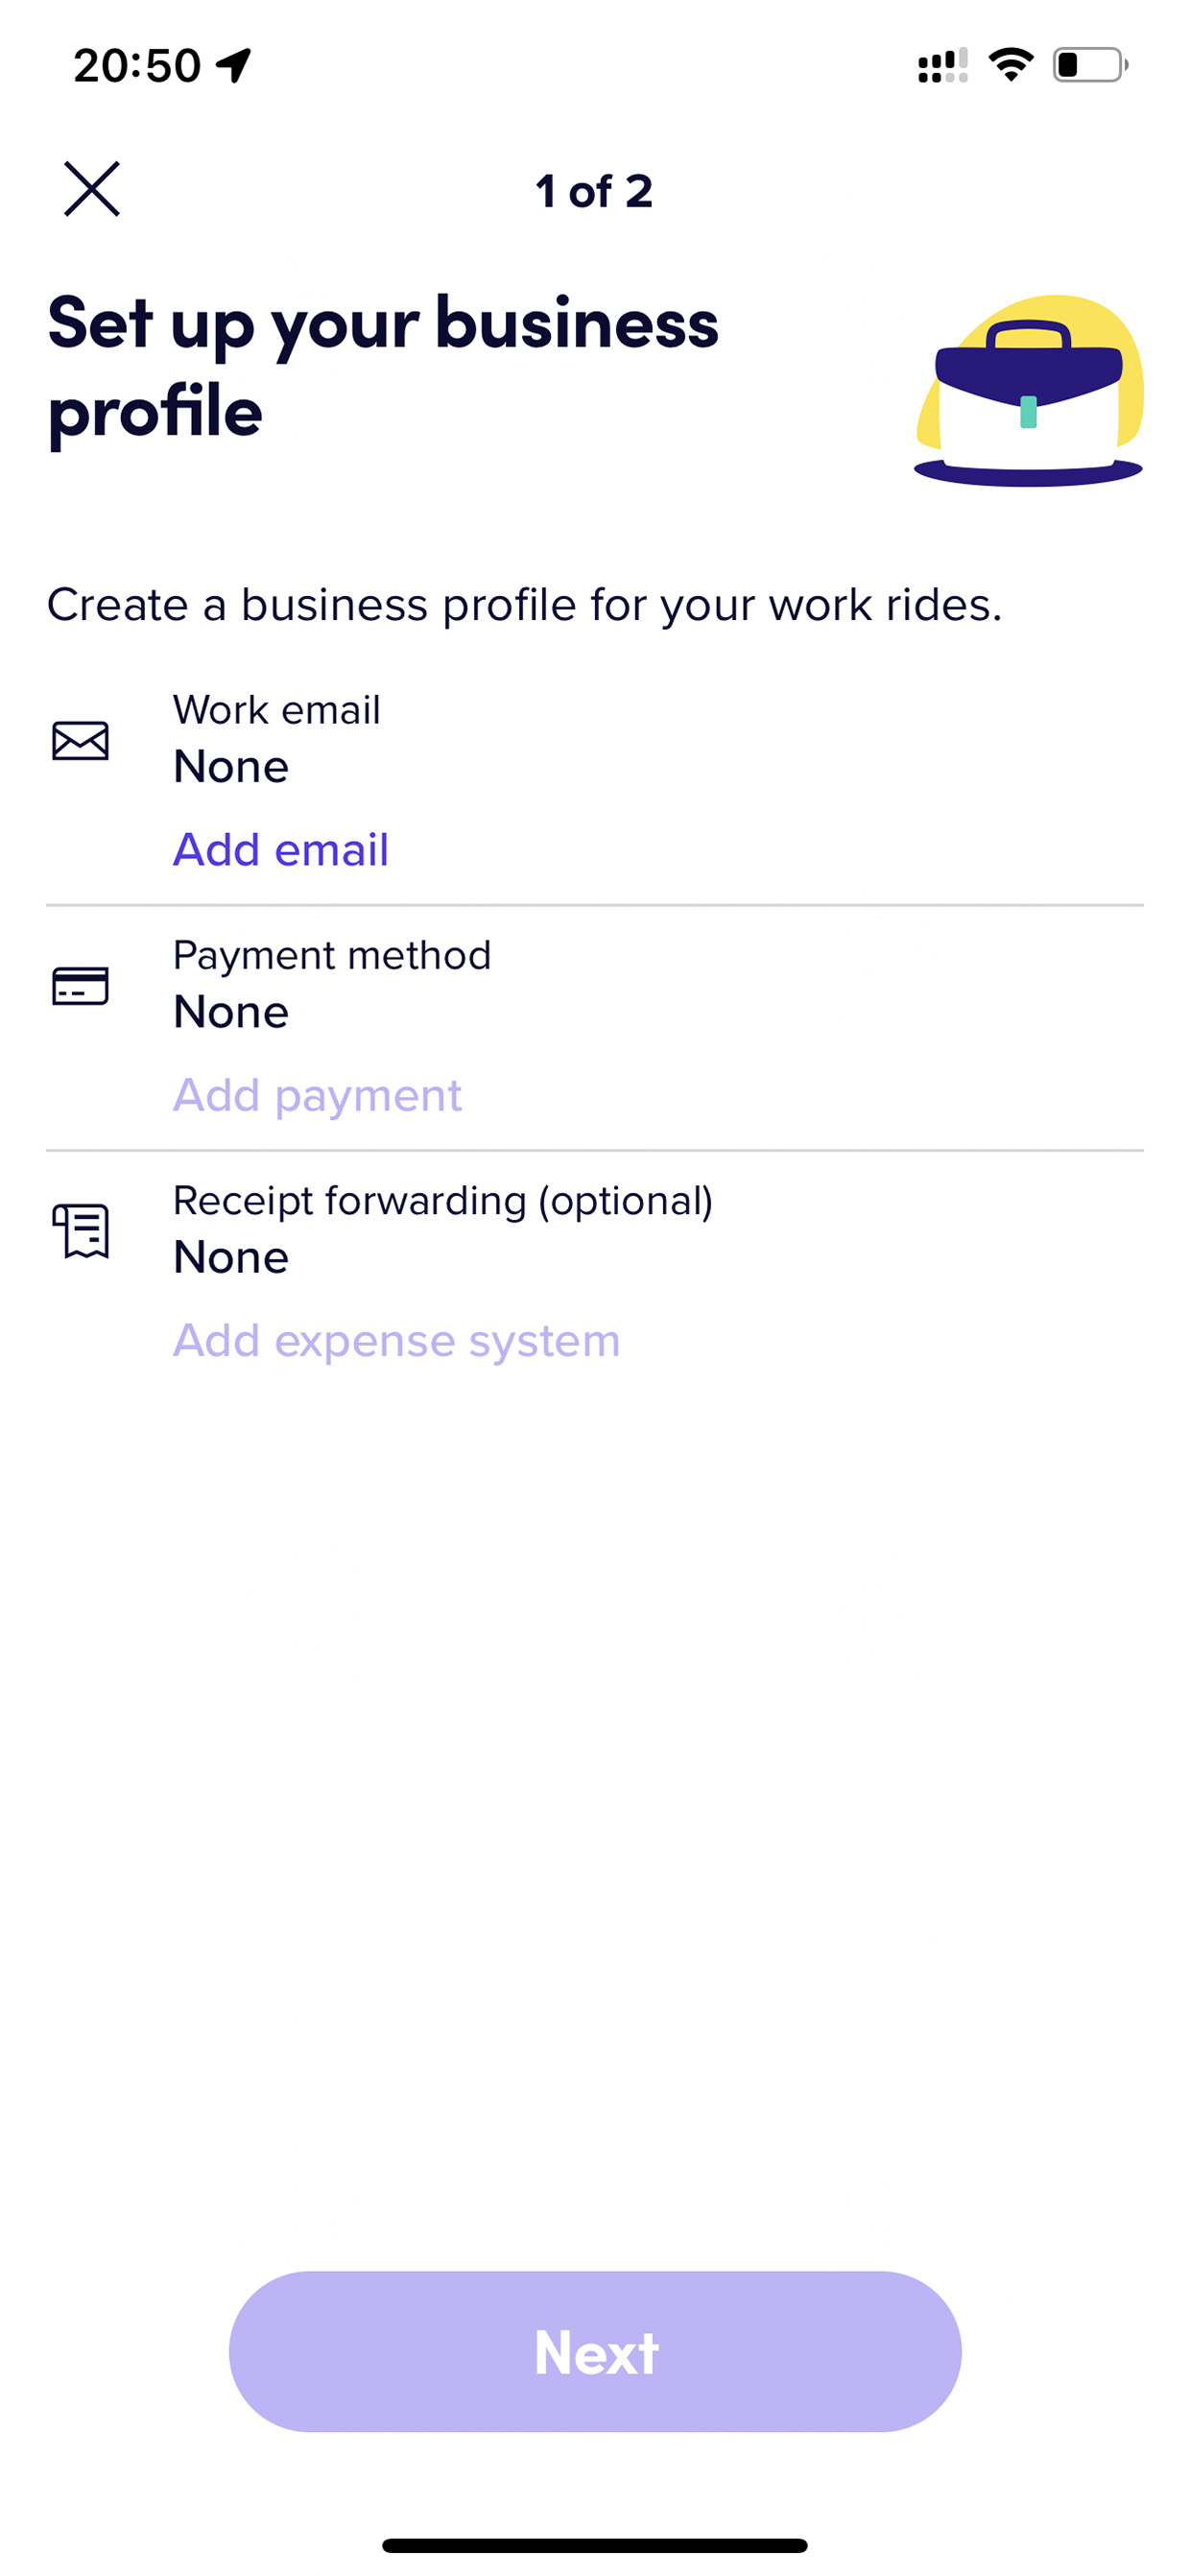This screenshot has height=2576, width=1190.
Task: Tap the cellular signal icon
Action: [942, 65]
